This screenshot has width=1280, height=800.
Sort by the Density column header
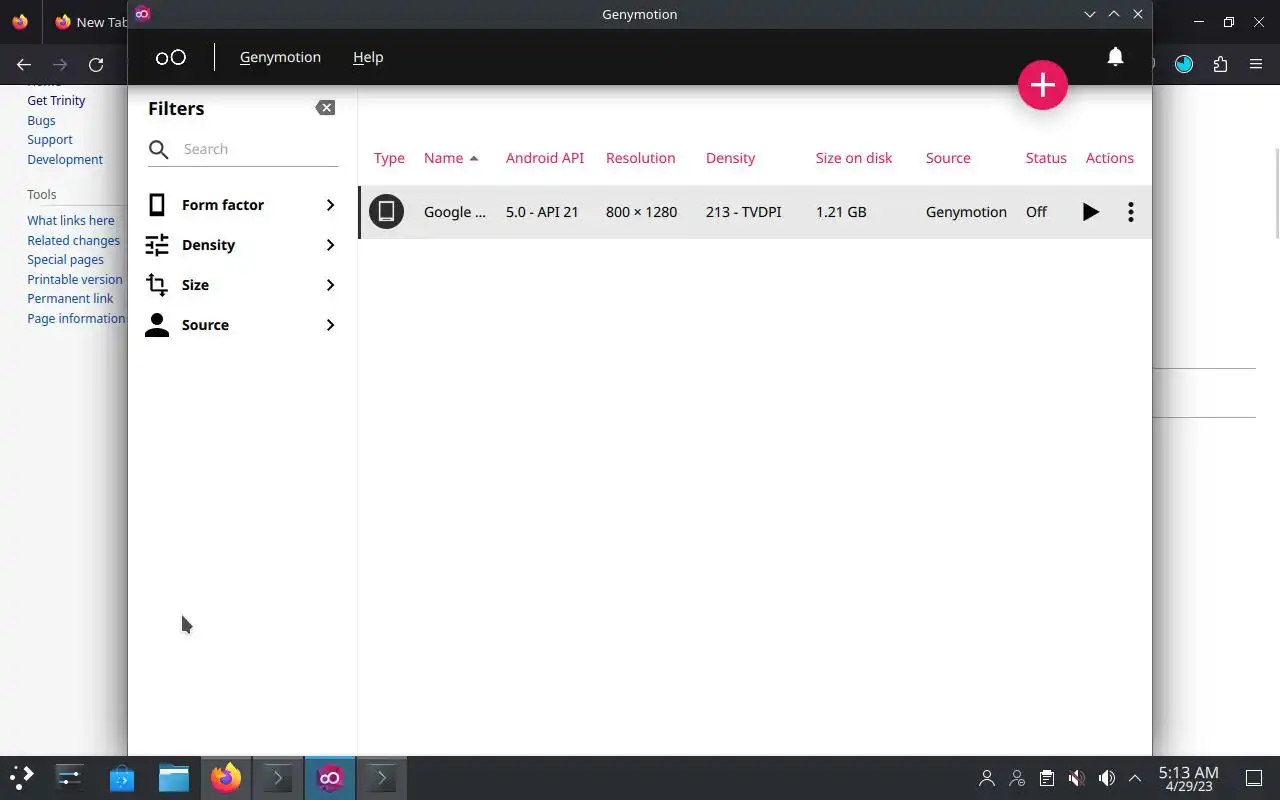731,158
